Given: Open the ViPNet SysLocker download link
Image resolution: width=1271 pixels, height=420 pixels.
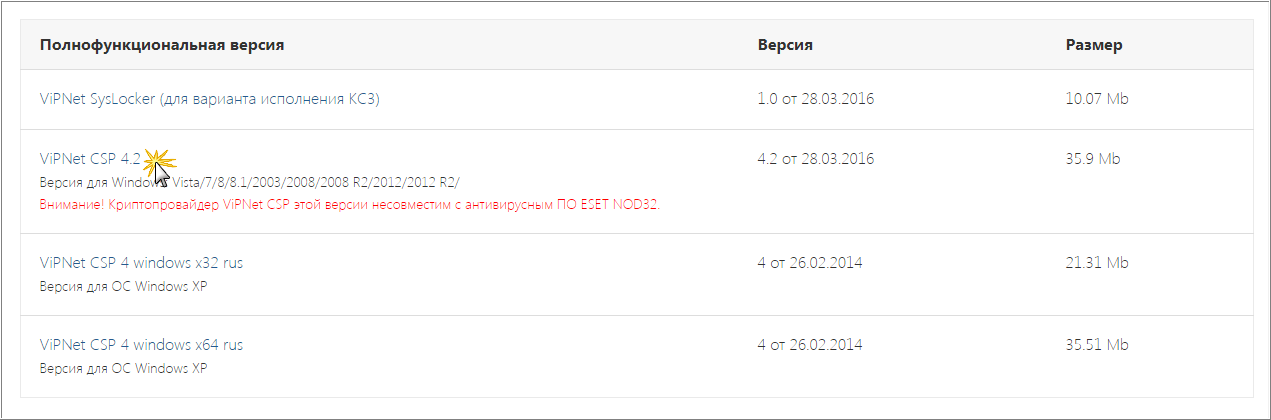Looking at the screenshot, I should click(x=209, y=99).
